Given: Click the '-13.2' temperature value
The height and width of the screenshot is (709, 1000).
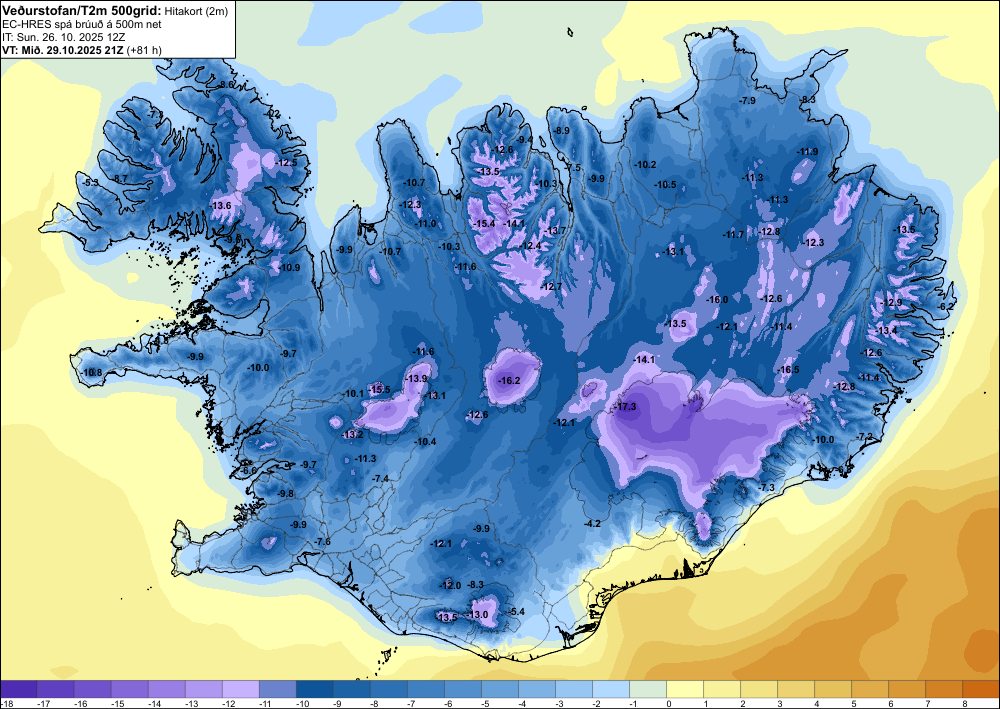Looking at the screenshot, I should click(353, 435).
